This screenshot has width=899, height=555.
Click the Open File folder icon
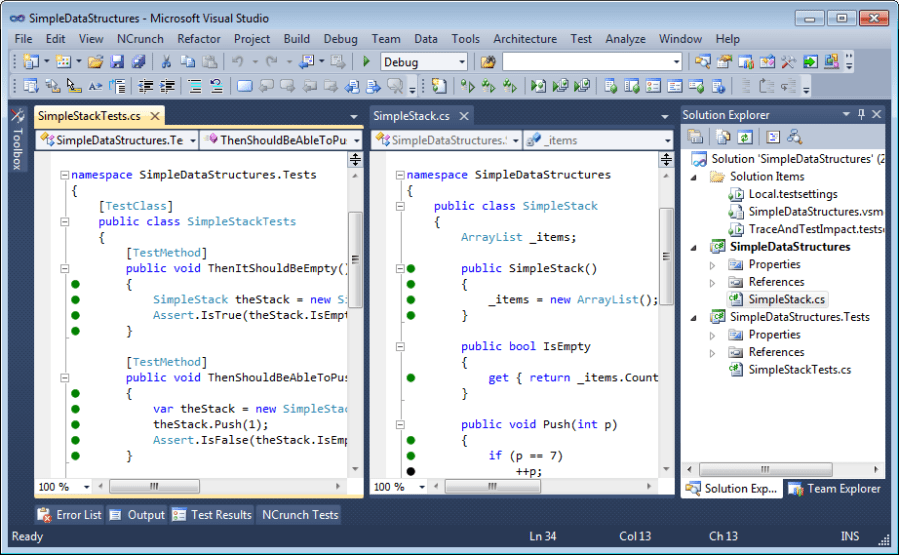click(96, 61)
